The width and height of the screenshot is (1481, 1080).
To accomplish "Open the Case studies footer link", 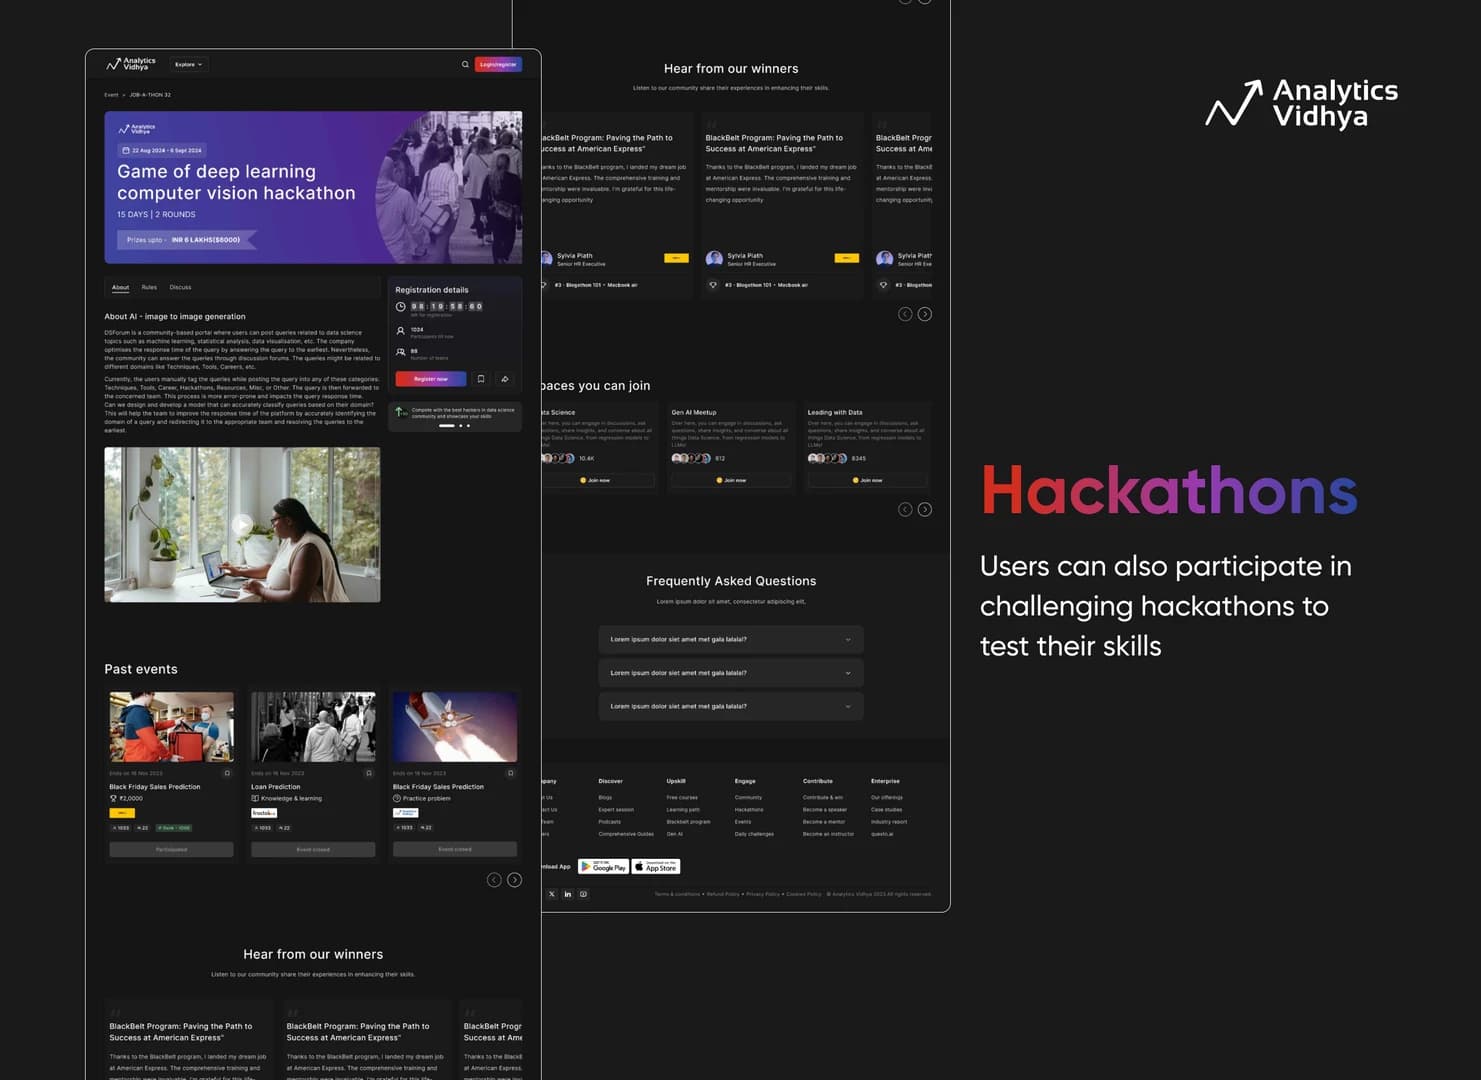I will click(886, 810).
